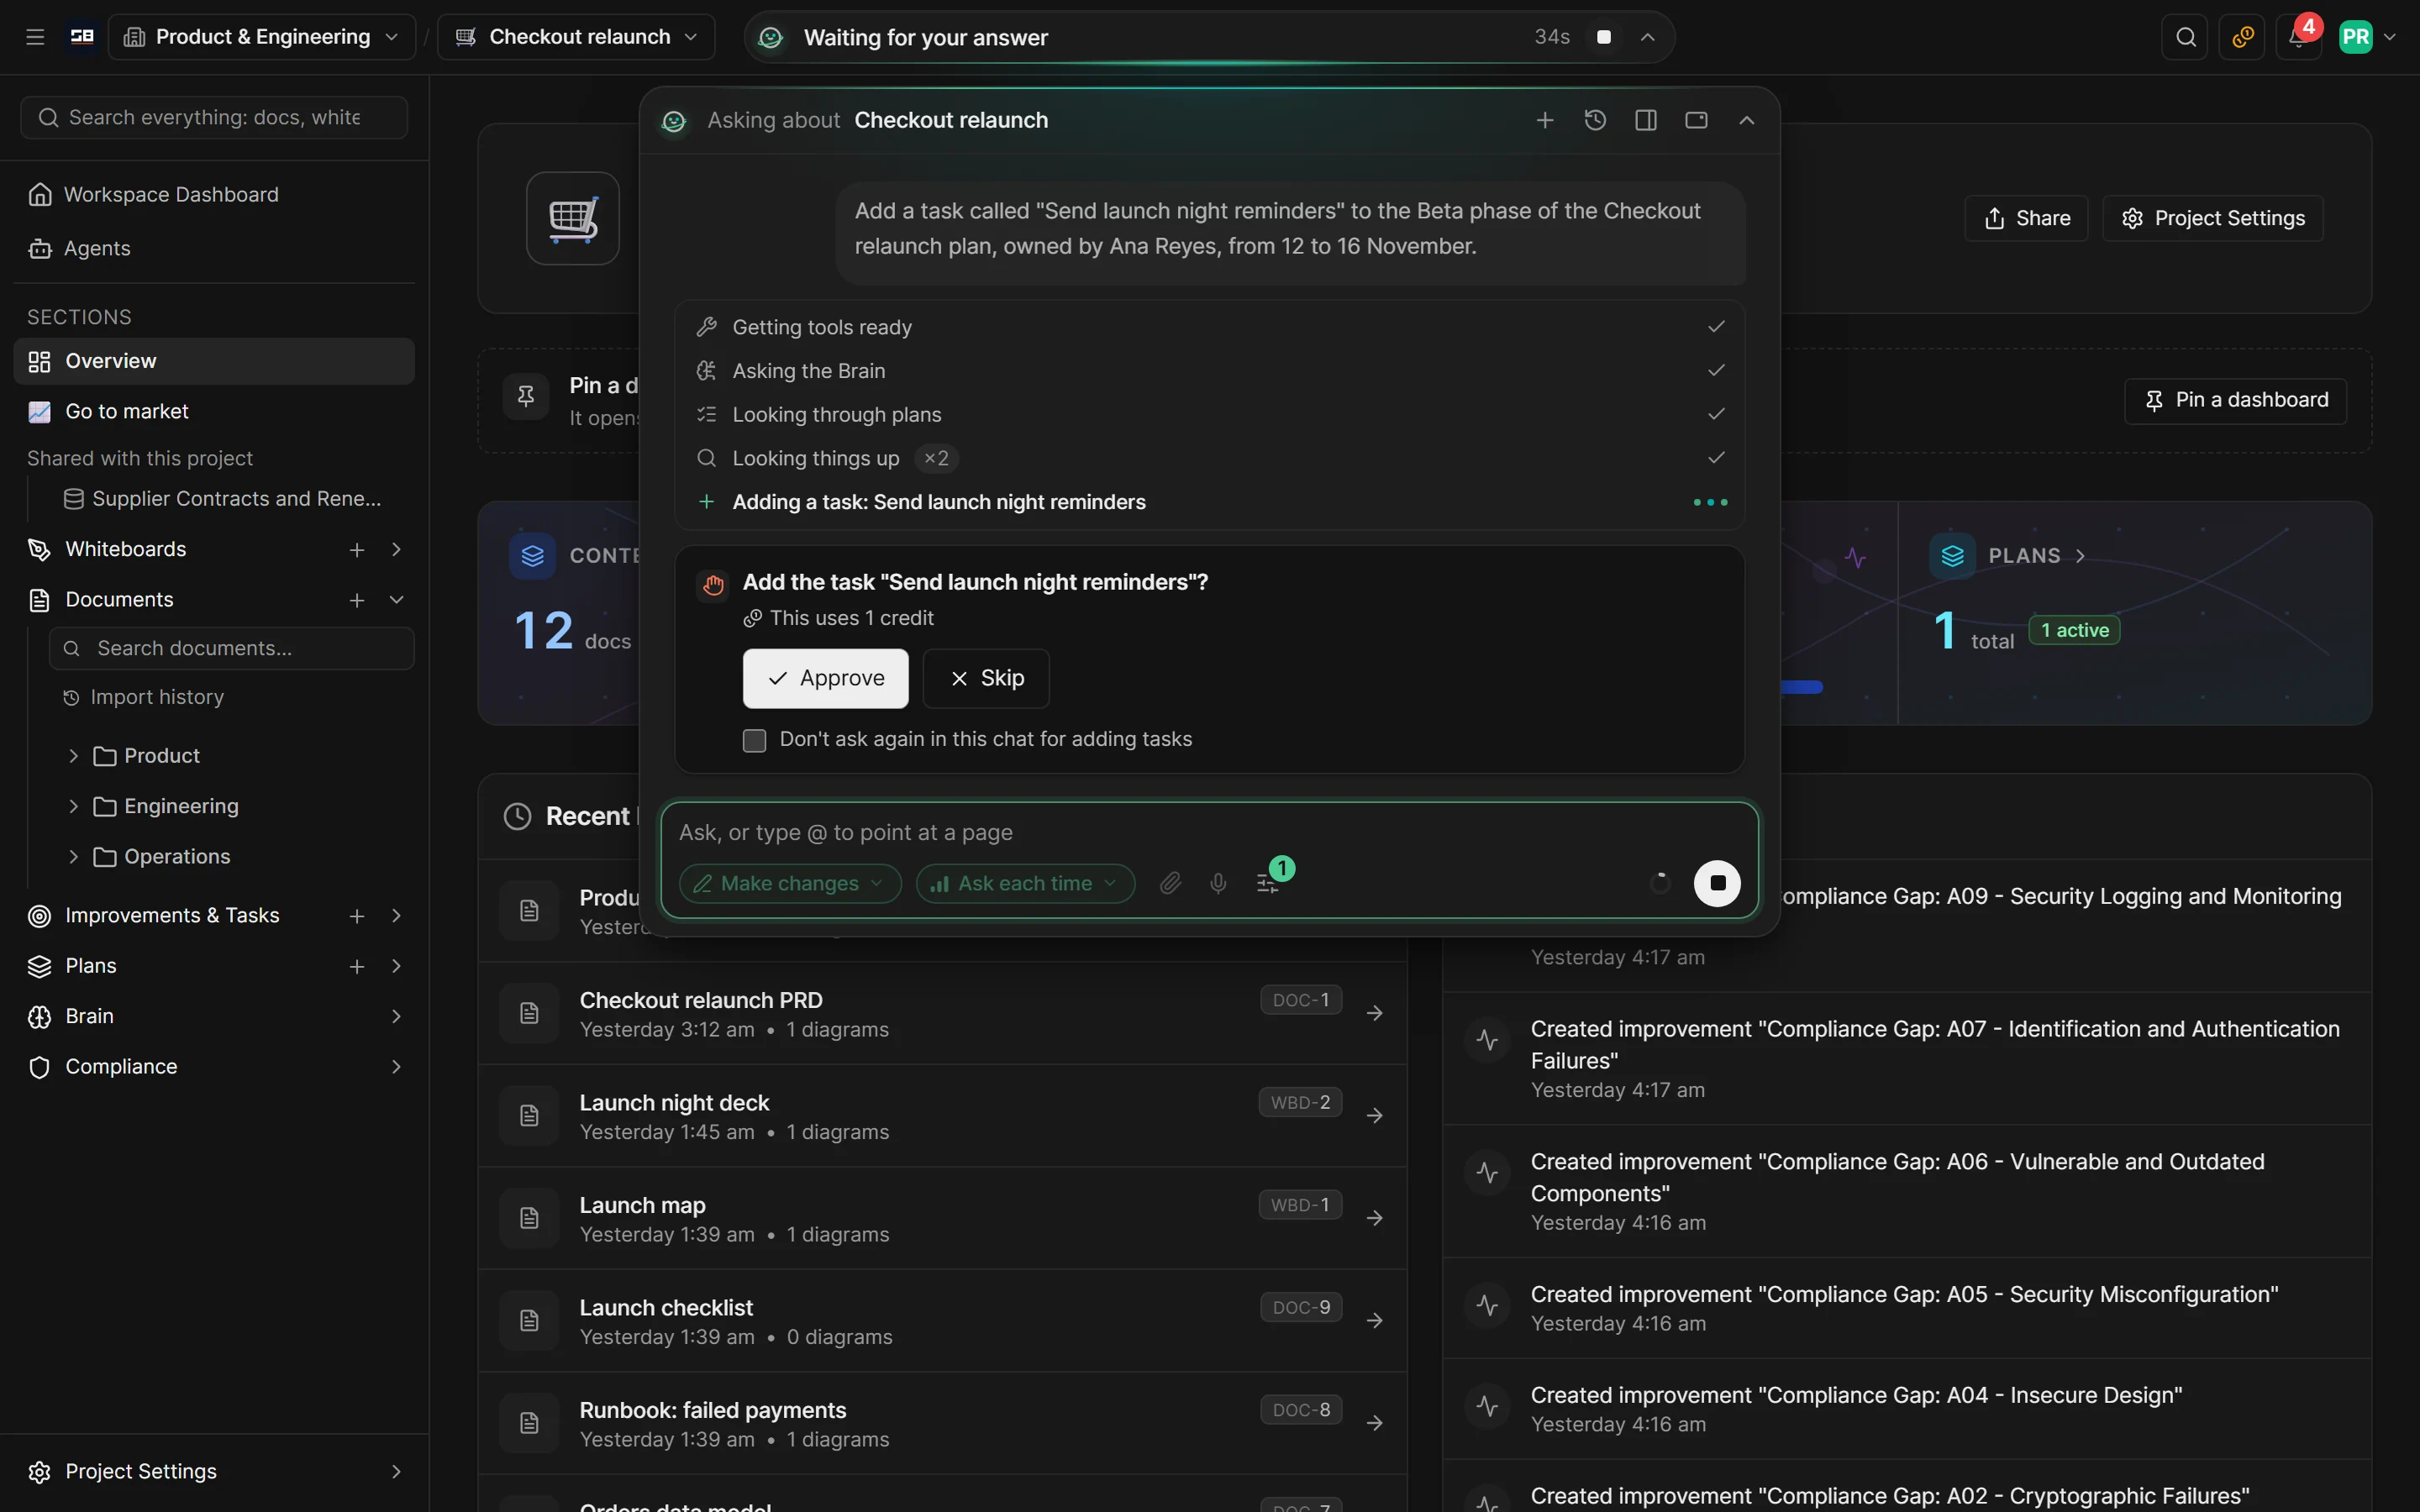Collapse the chat panel with up chevron
Image resolution: width=2420 pixels, height=1512 pixels.
[1747, 120]
